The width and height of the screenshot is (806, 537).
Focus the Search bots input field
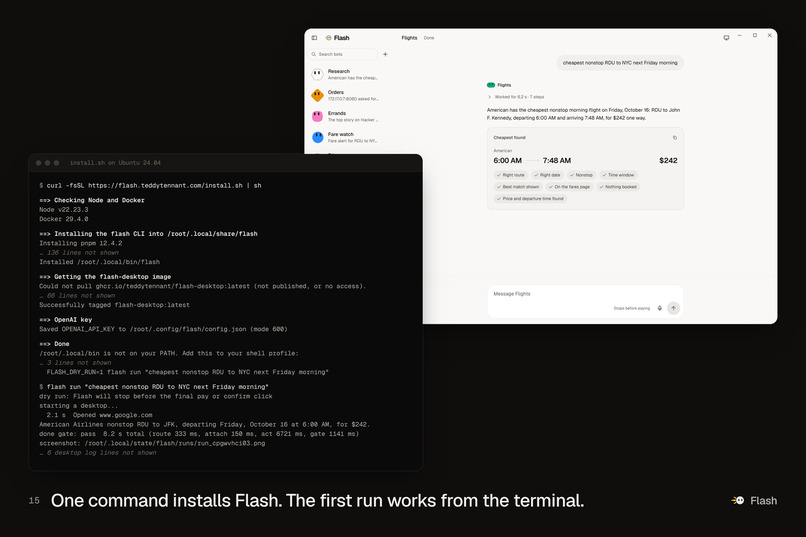pos(343,54)
